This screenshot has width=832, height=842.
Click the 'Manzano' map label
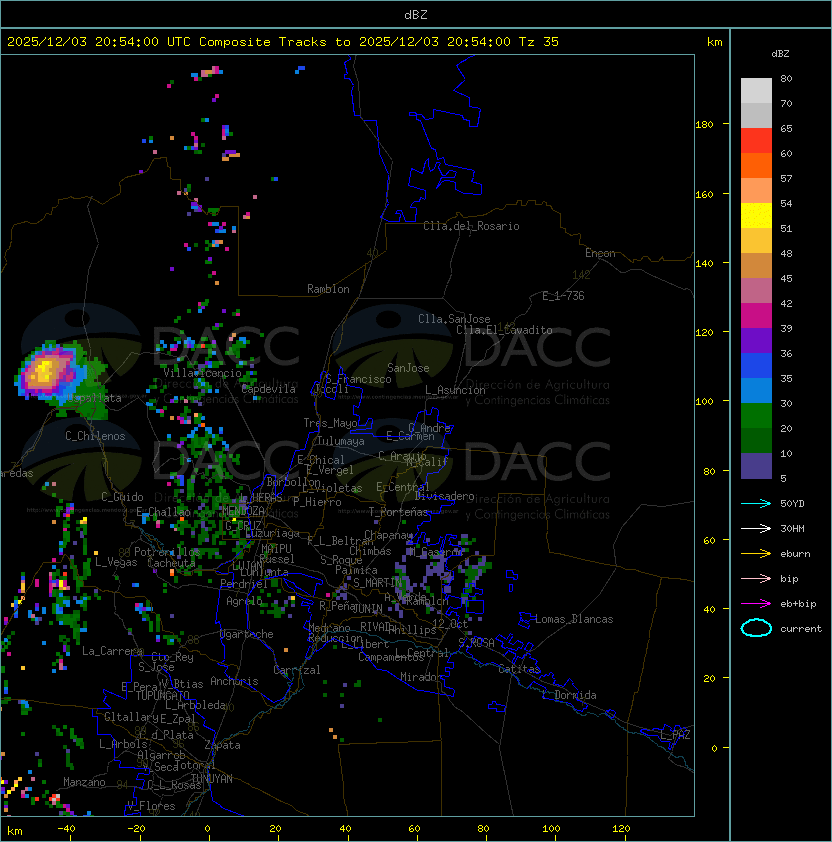click(84, 782)
